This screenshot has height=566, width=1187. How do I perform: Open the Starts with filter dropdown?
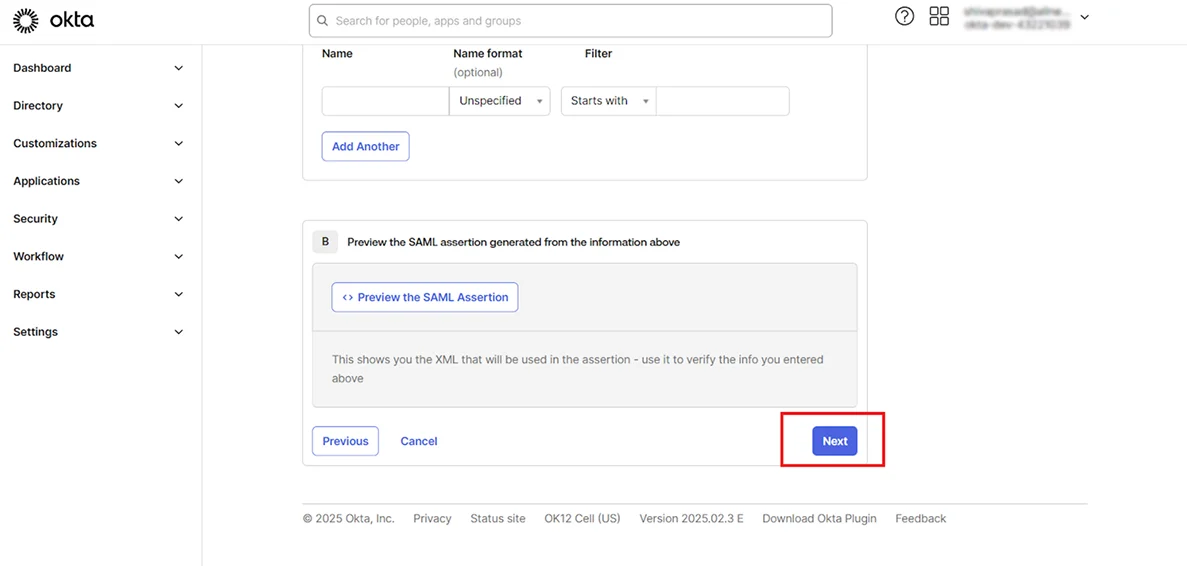[609, 101]
